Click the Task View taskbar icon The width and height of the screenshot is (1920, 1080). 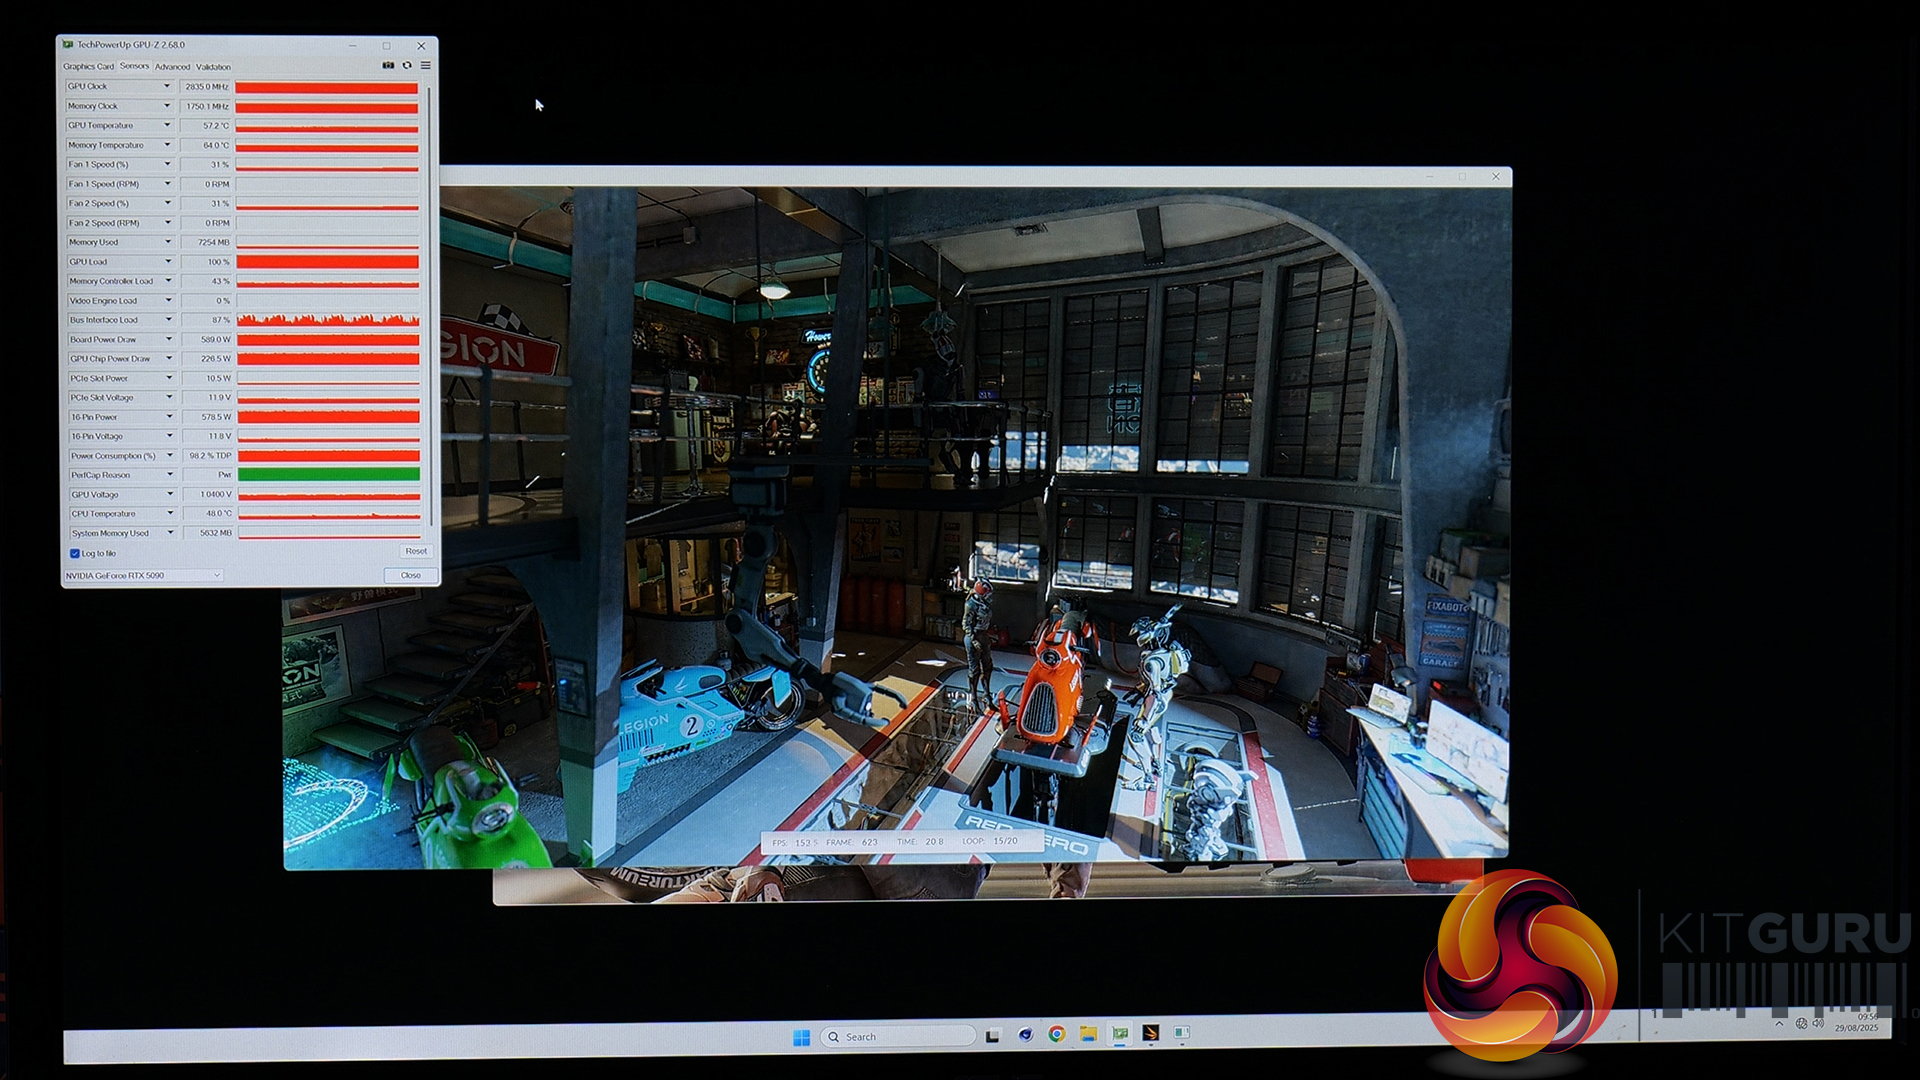[992, 1036]
